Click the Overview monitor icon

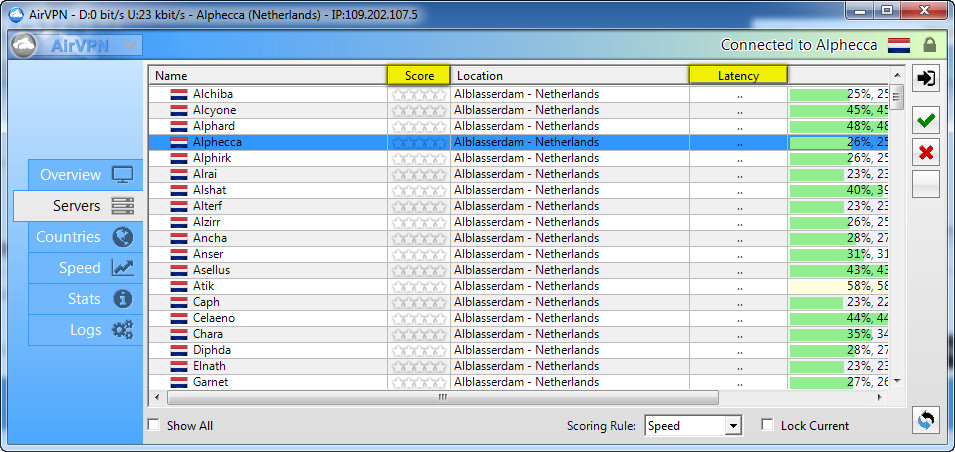pyautogui.click(x=122, y=175)
